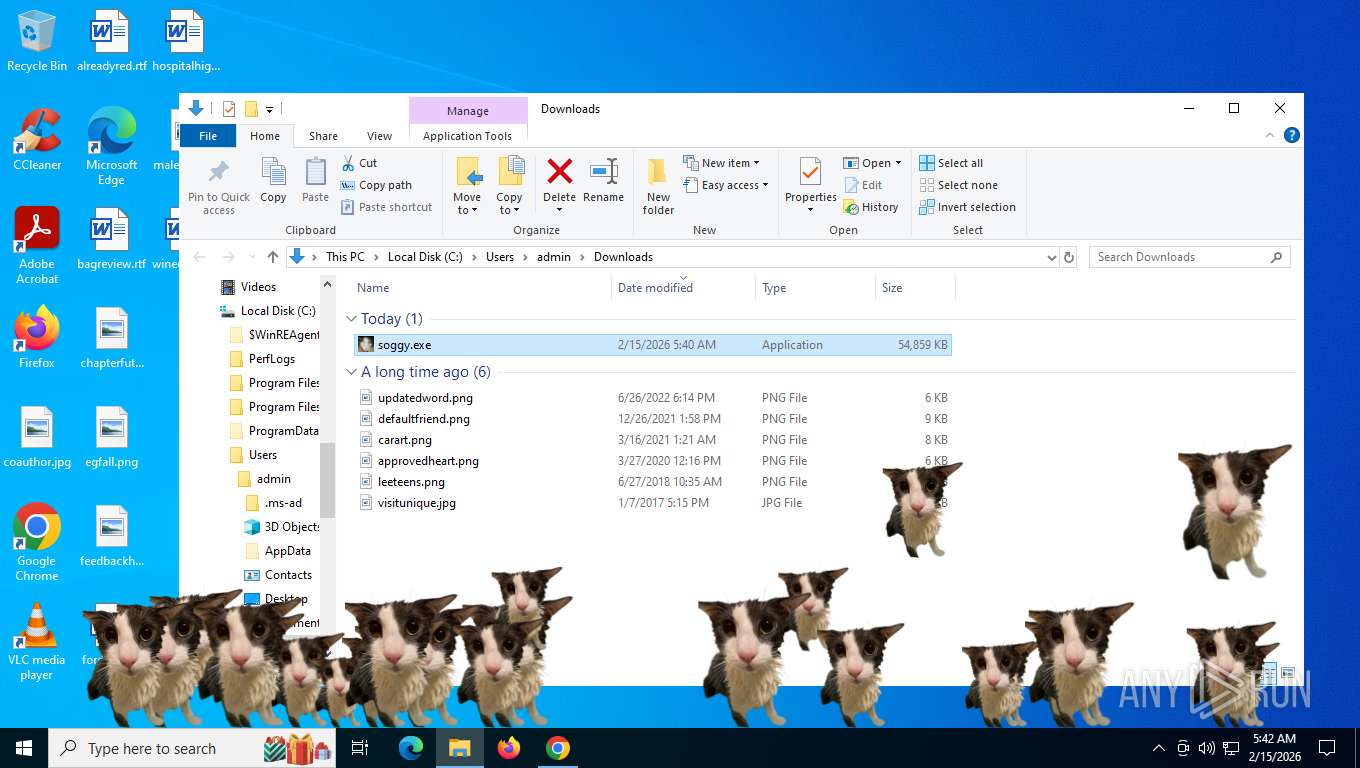Open the Application Tools tab

click(x=467, y=136)
